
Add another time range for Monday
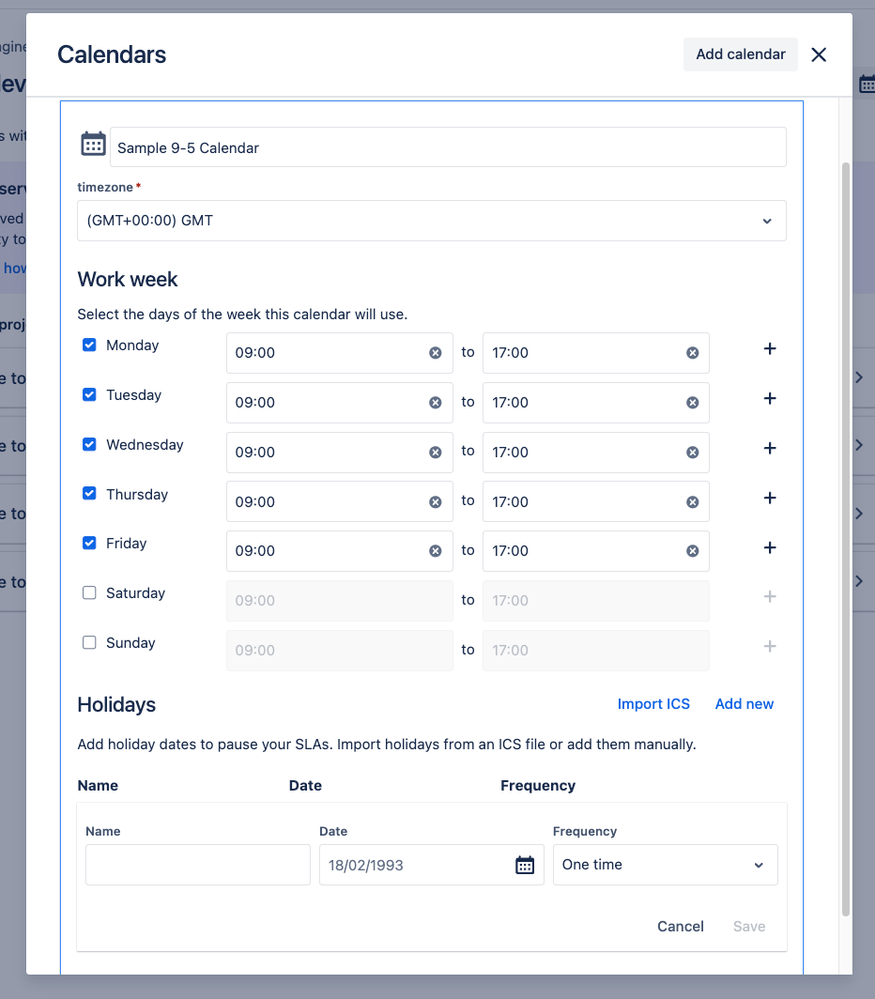pos(770,349)
